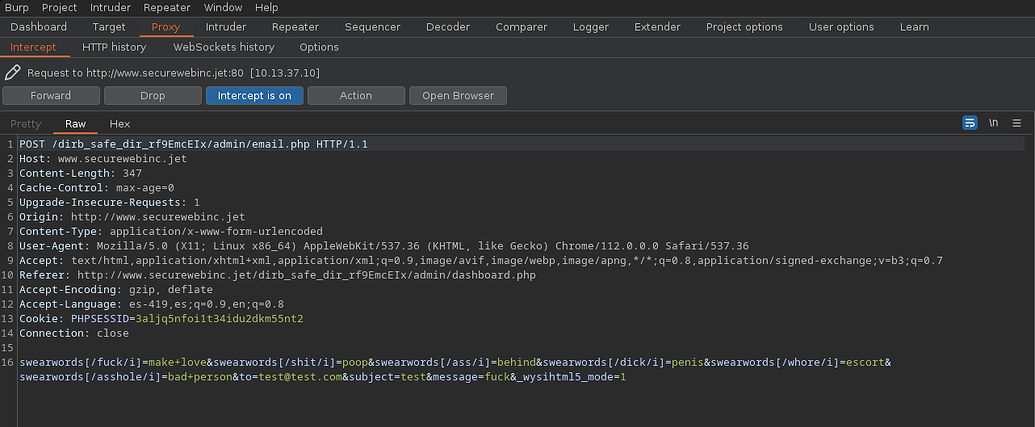Drop the intercepted request

[x=152, y=96]
